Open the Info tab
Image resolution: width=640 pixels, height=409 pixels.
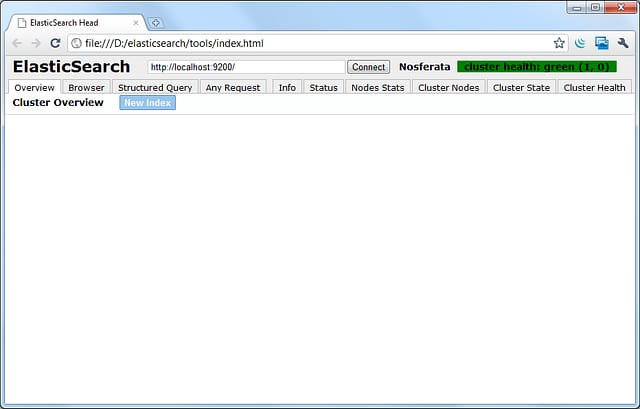(287, 87)
